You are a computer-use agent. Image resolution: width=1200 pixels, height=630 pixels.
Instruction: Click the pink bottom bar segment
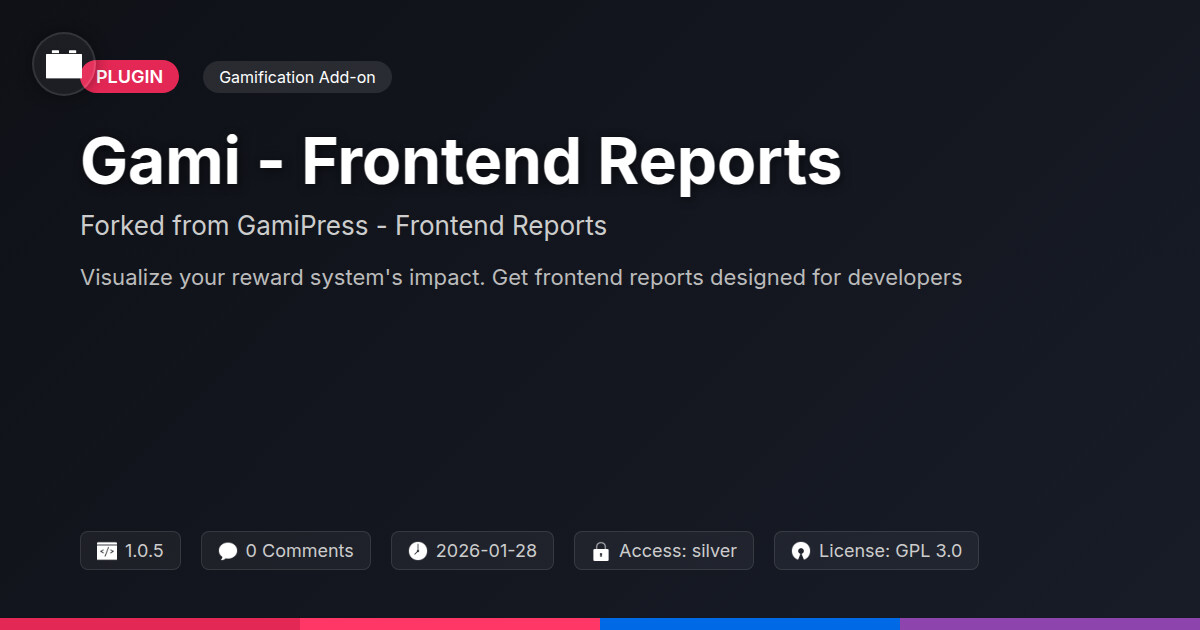(x=450, y=623)
